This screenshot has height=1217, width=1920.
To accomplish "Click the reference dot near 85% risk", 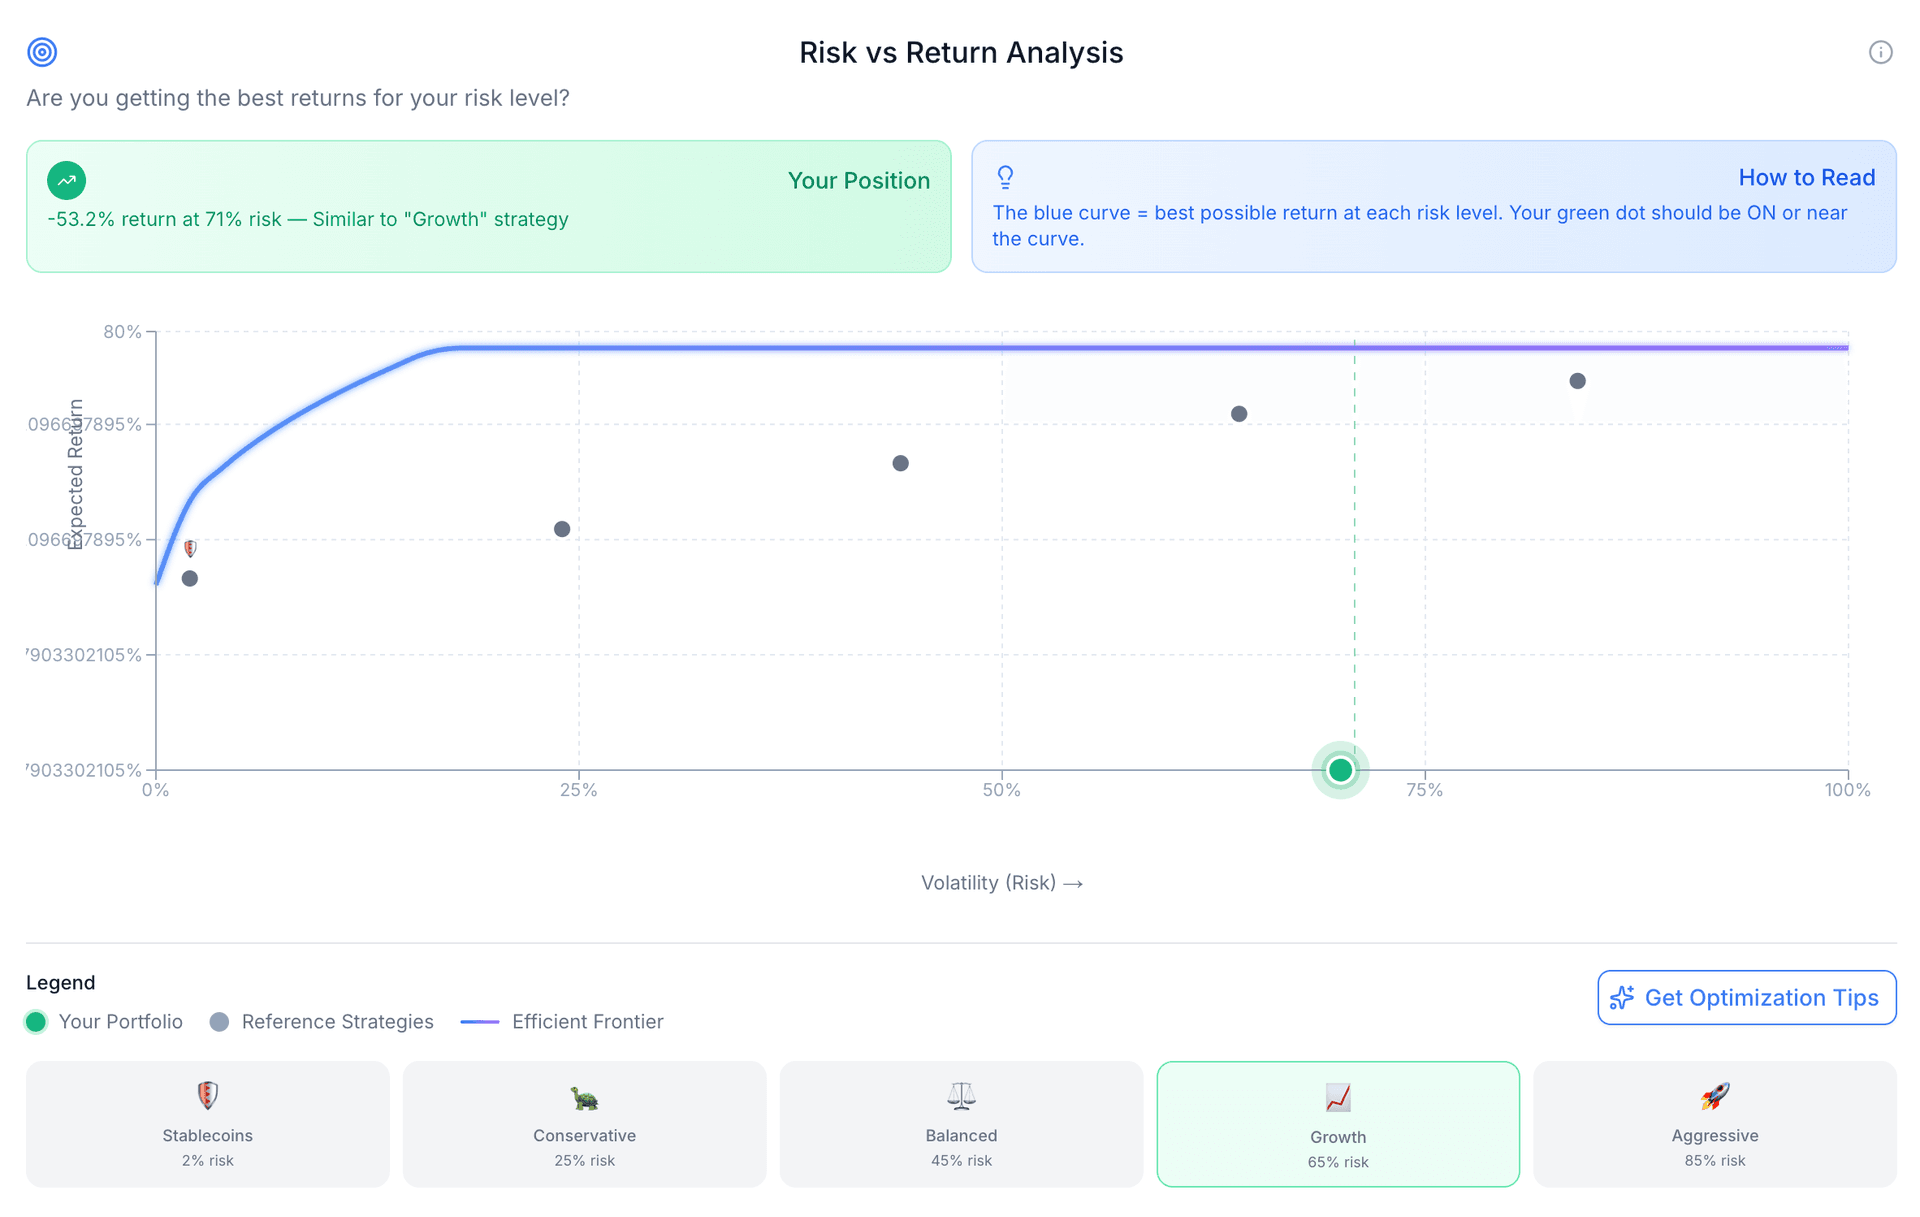I will tap(1577, 381).
